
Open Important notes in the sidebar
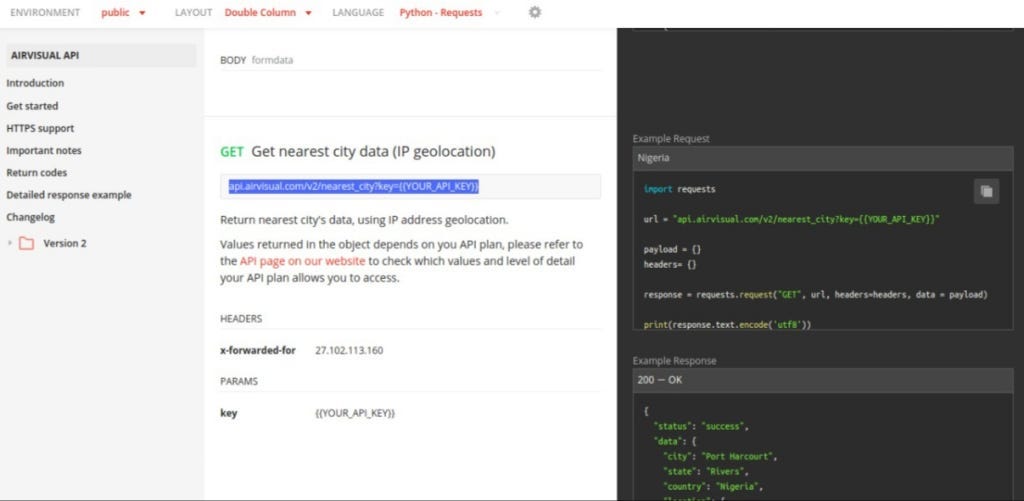point(44,150)
